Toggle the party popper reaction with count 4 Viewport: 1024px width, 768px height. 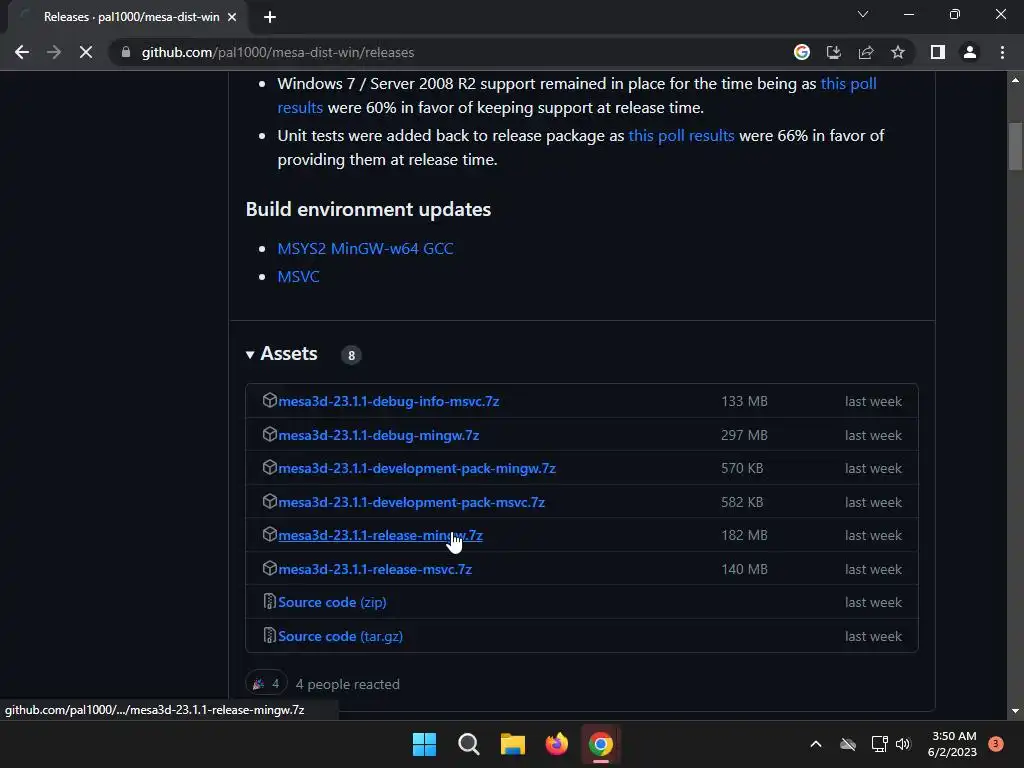[266, 684]
